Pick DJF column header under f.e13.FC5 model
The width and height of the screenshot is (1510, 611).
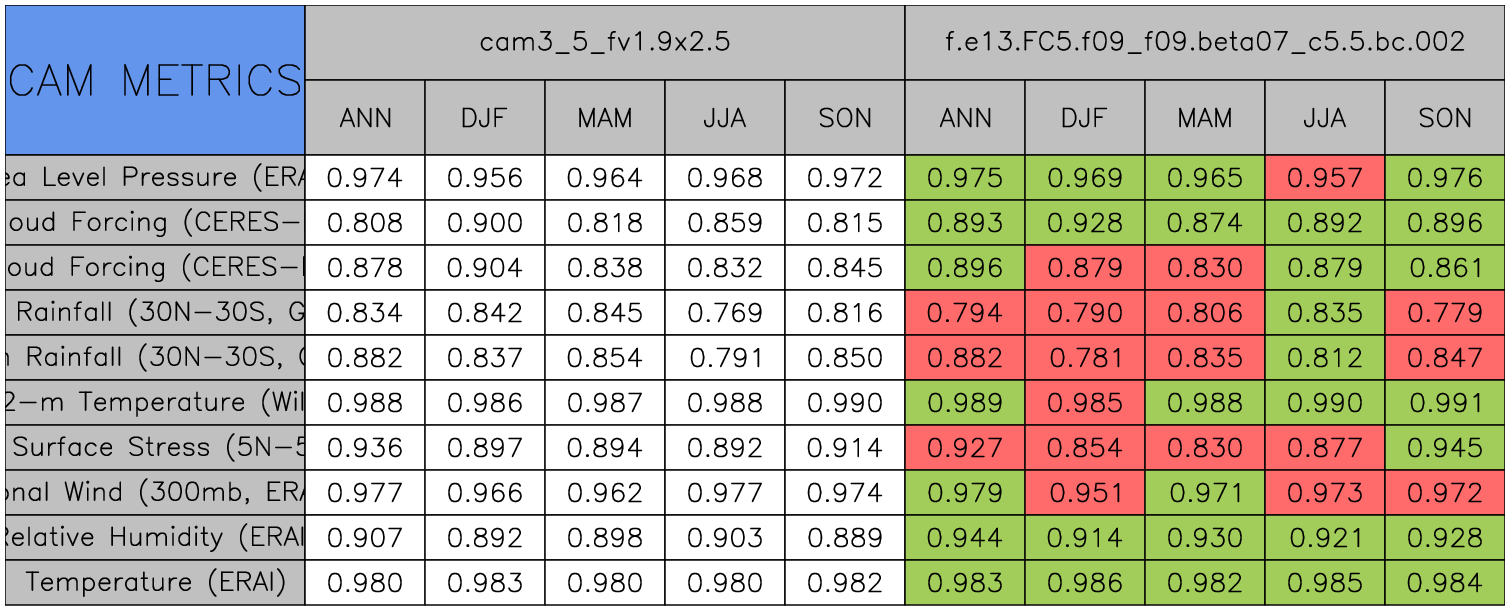click(1085, 118)
